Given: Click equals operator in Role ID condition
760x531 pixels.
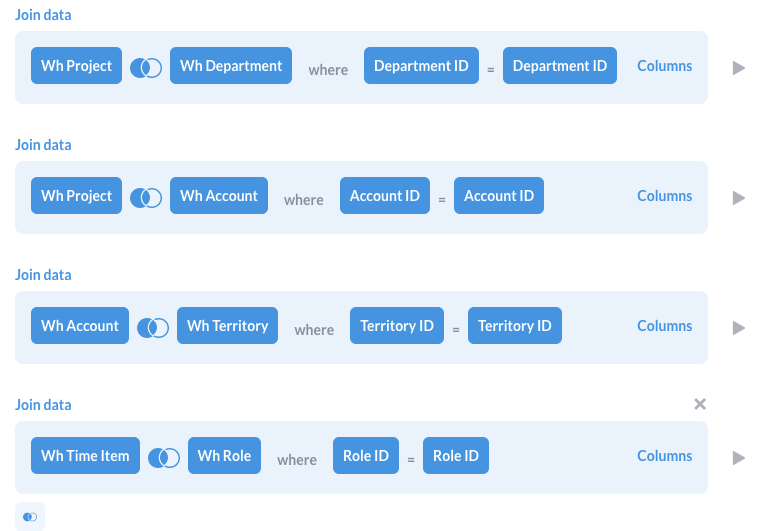Looking at the screenshot, I should point(411,460).
